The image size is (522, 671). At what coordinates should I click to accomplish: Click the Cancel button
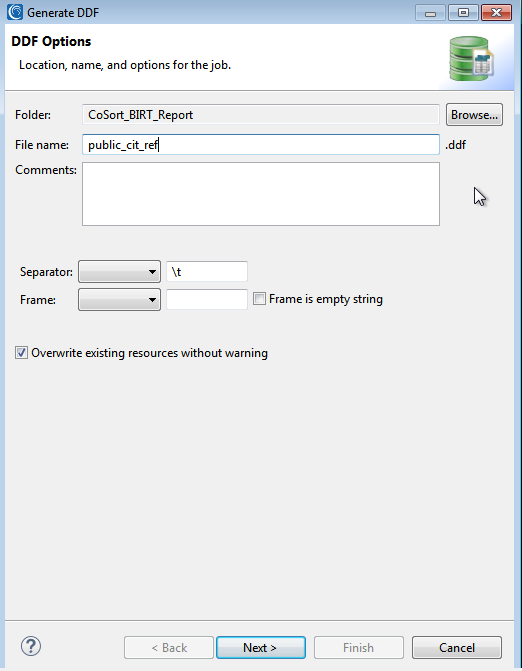pos(457,647)
